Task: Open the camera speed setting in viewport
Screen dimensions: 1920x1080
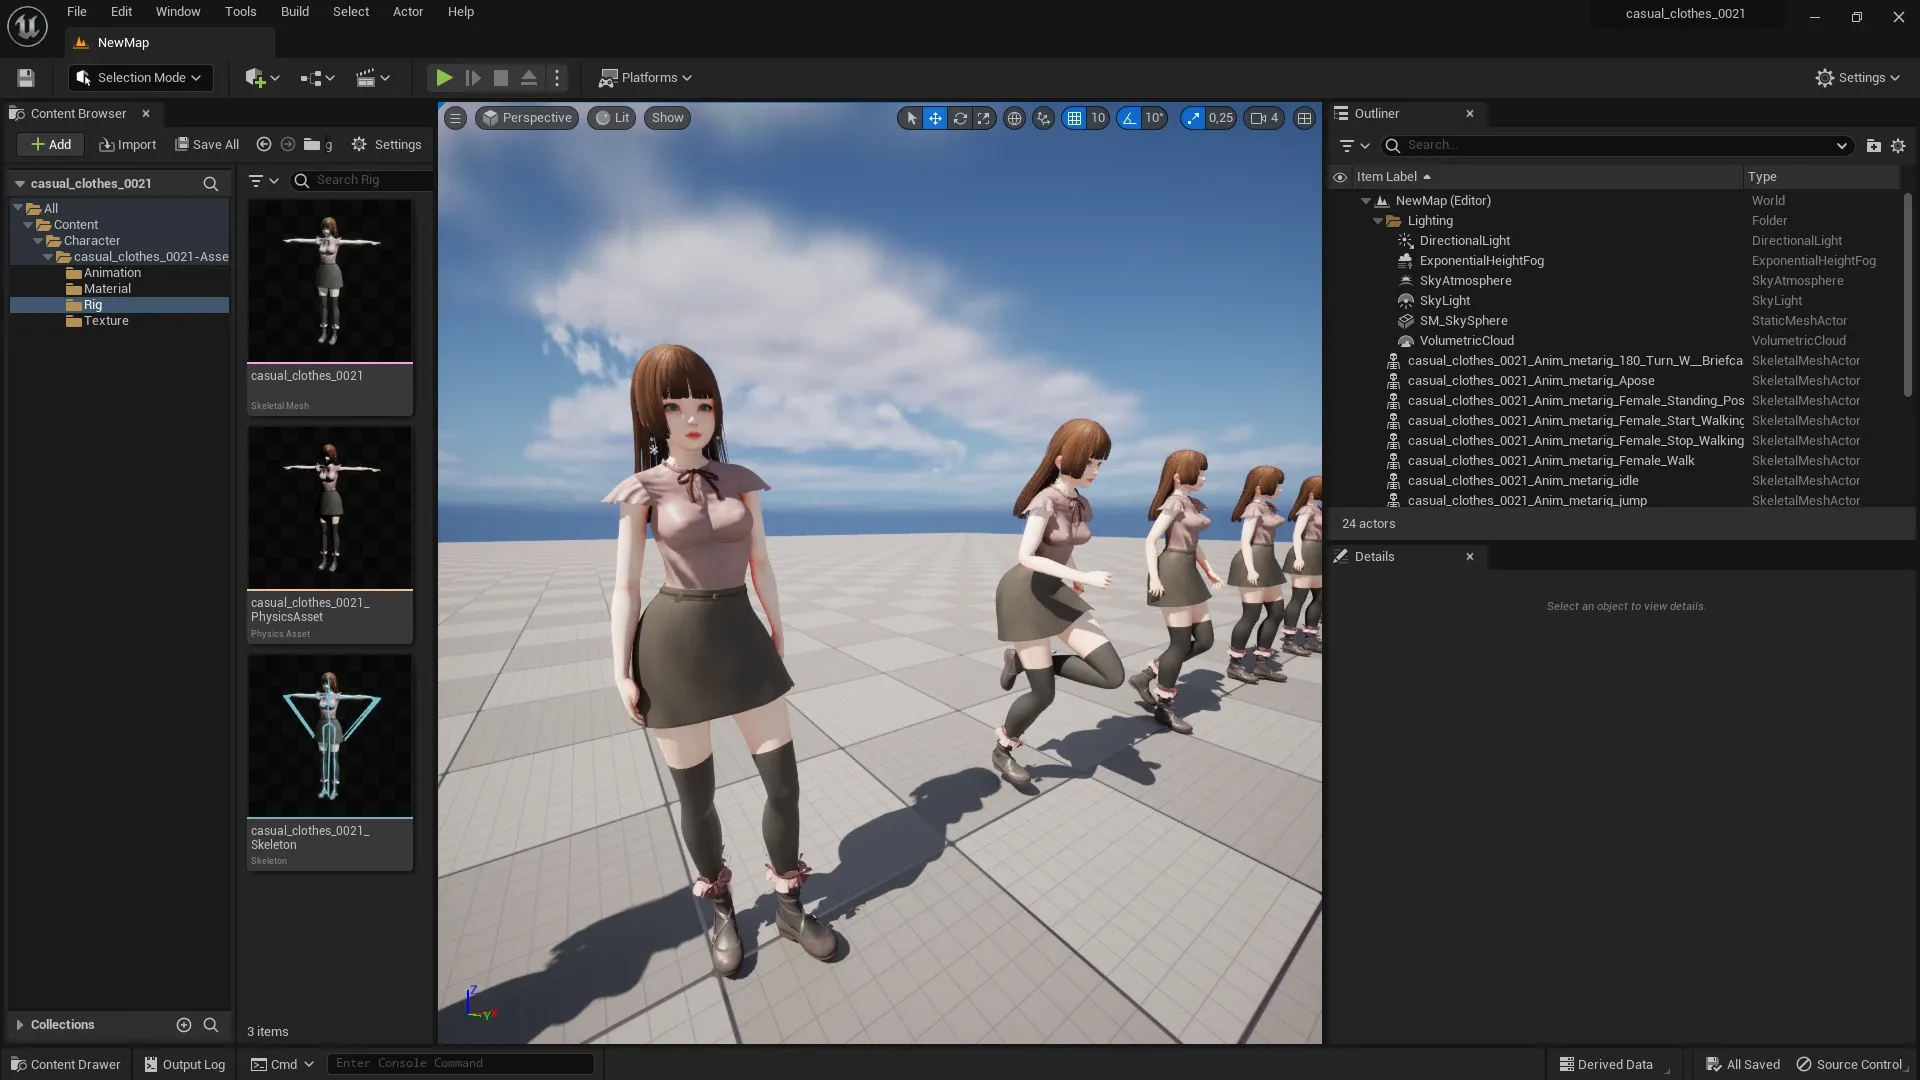Action: (1264, 118)
